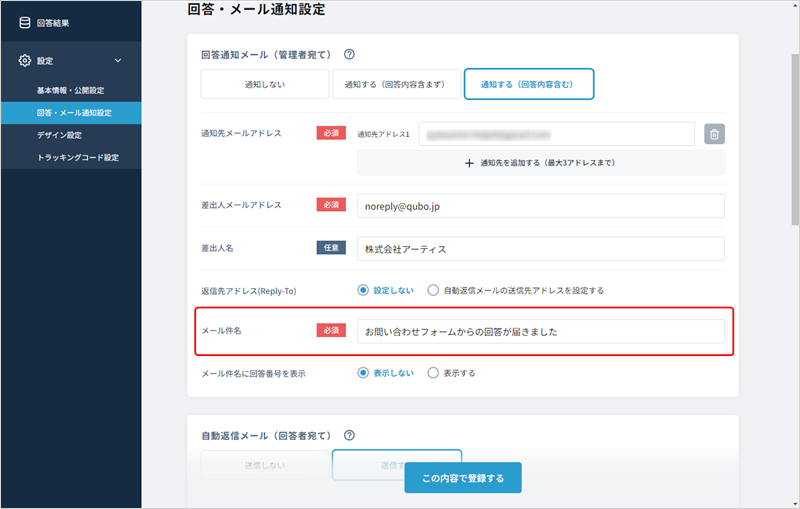Click この内容で登録する submit button

pyautogui.click(x=463, y=478)
